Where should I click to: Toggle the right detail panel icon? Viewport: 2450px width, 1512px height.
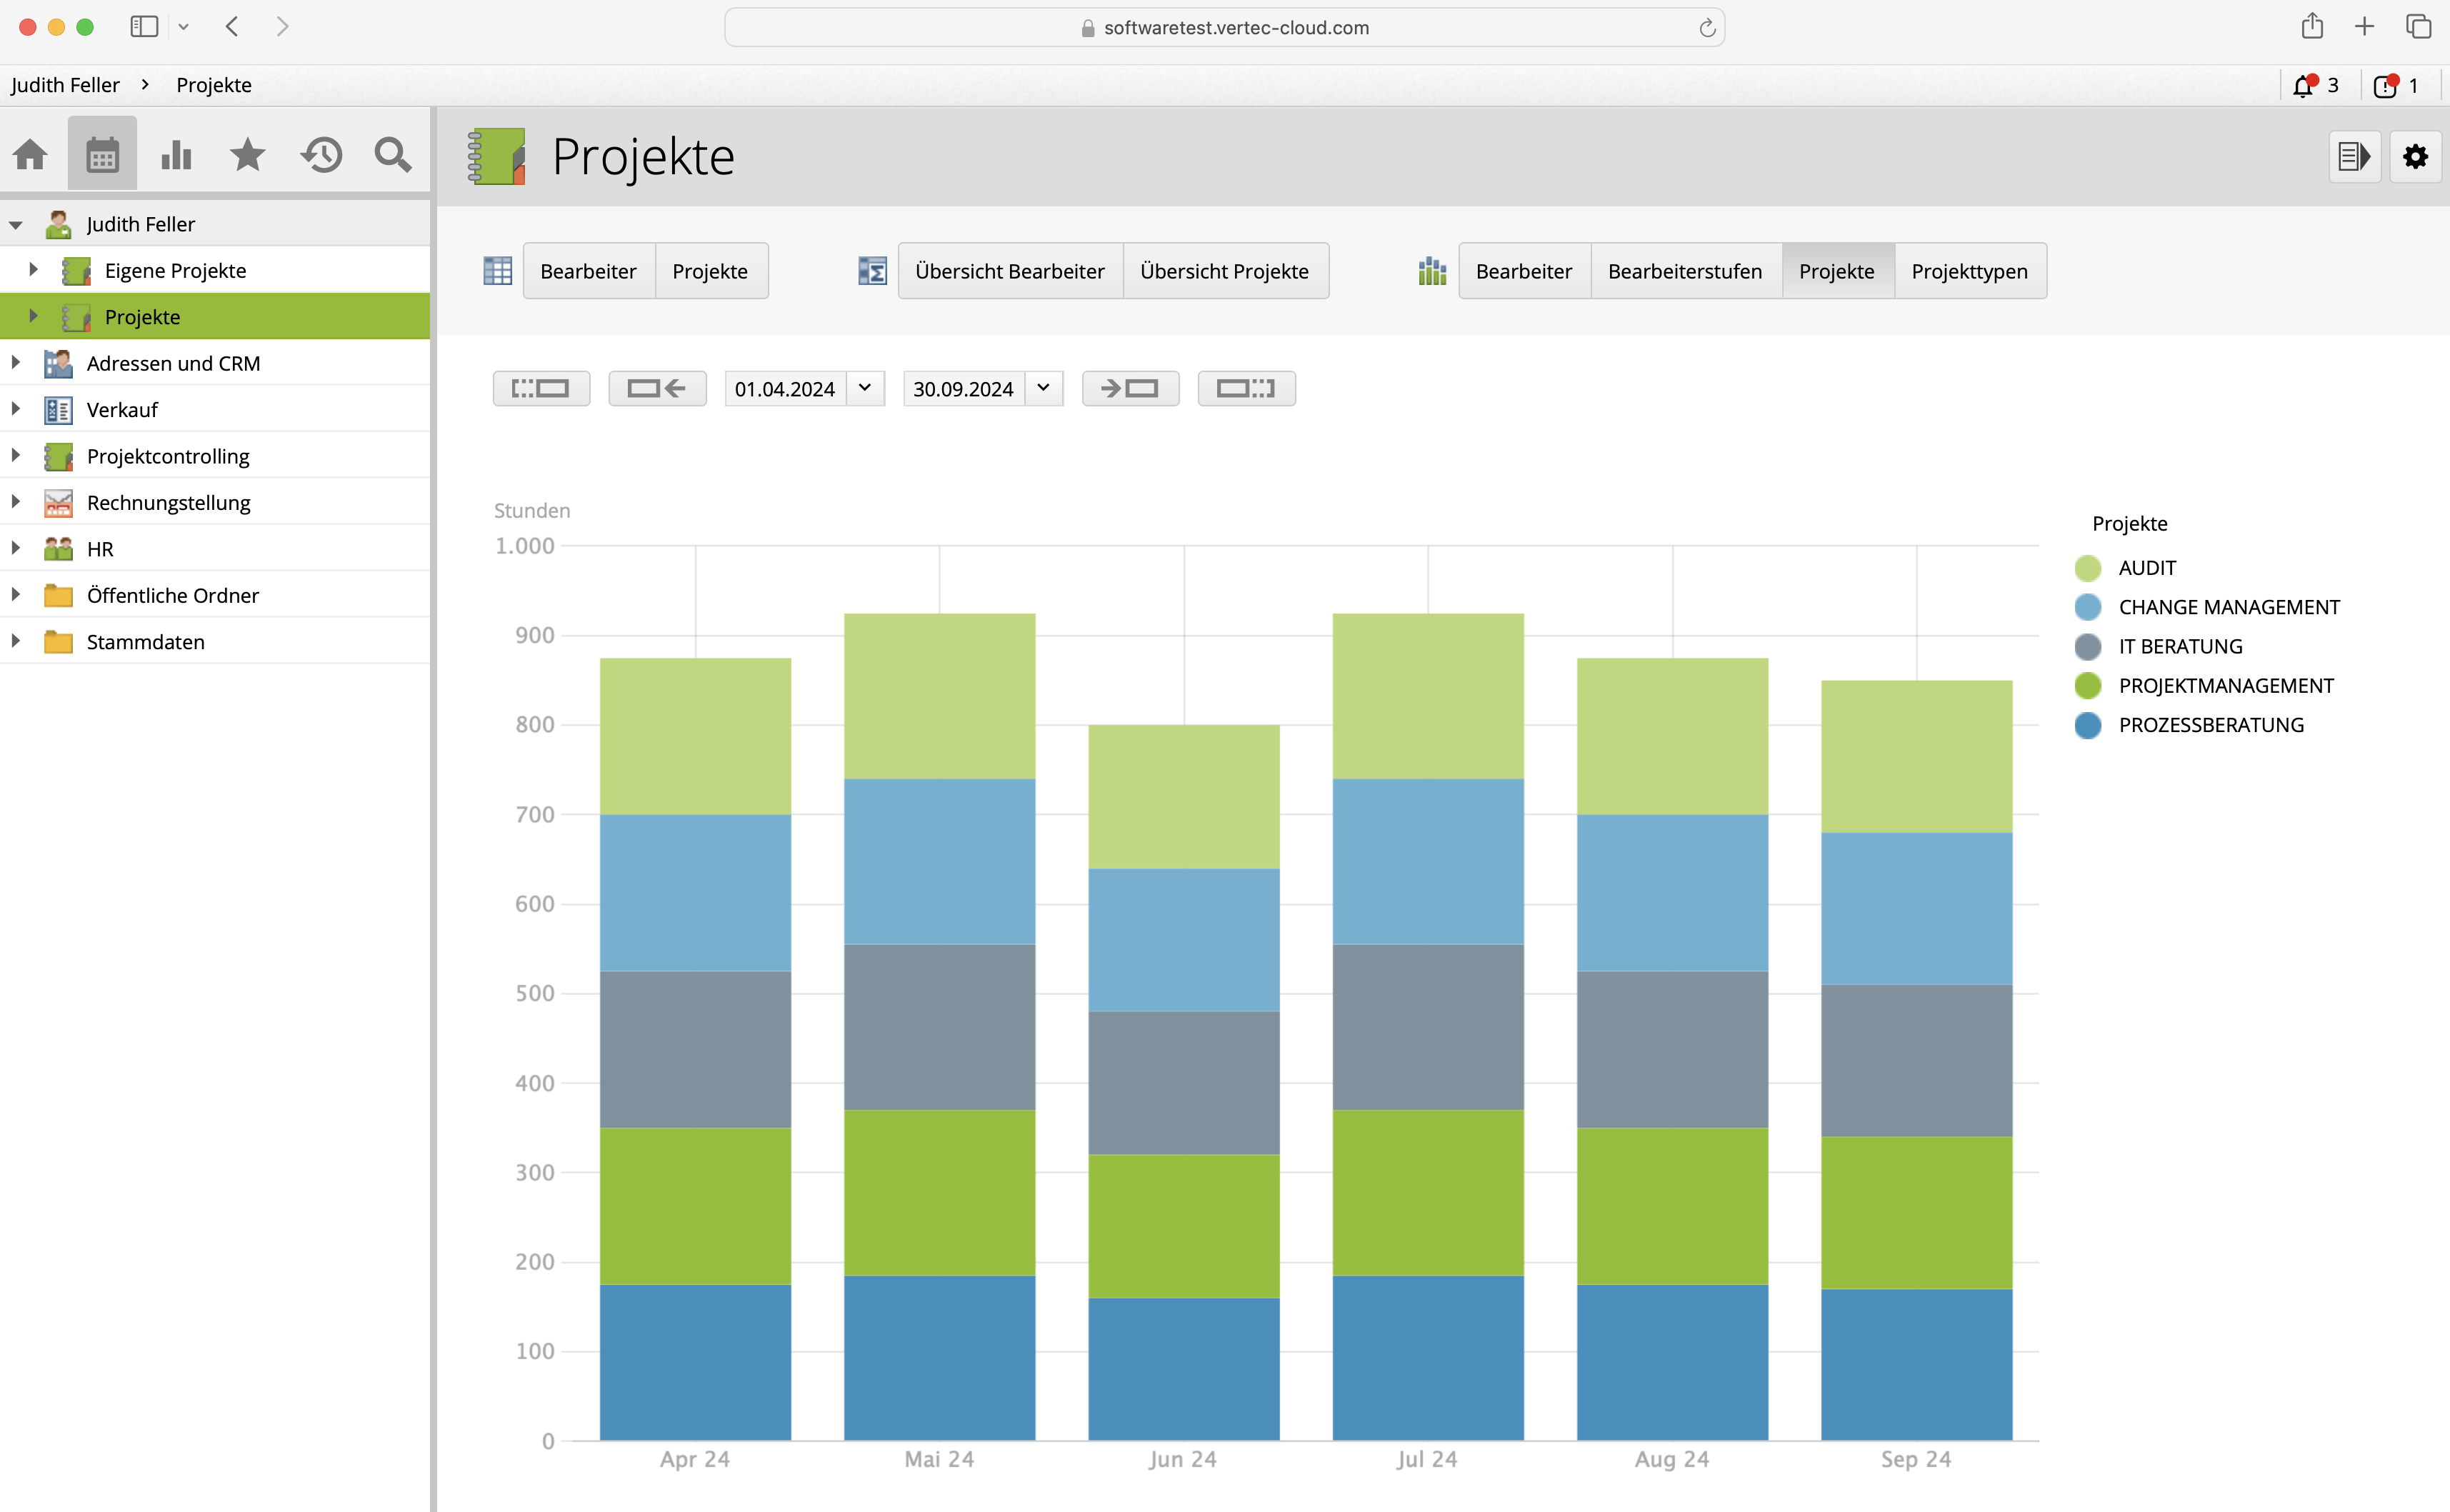point(2354,157)
